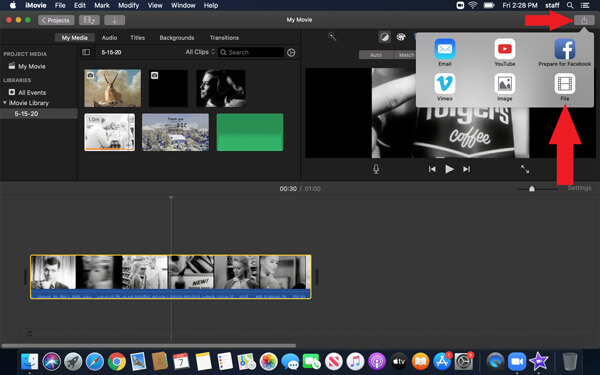Open All Clips filter dropdown
Viewport: 600px width, 375px height.
pos(200,52)
